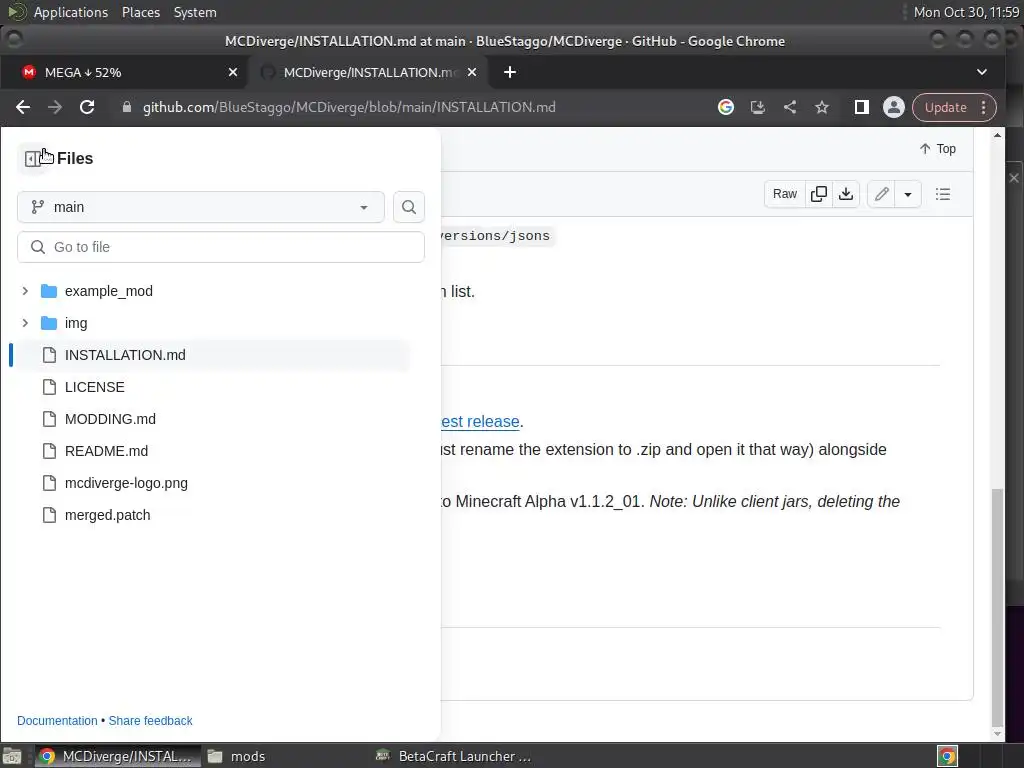Switch to mods window in taskbar
This screenshot has height=768, width=1024.
pos(236,756)
